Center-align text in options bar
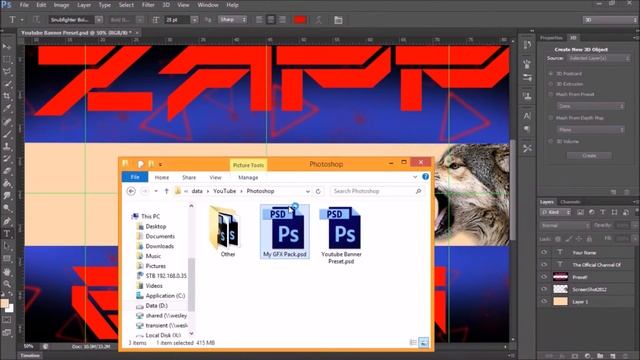Screen dimensions: 640x360 [271, 20]
